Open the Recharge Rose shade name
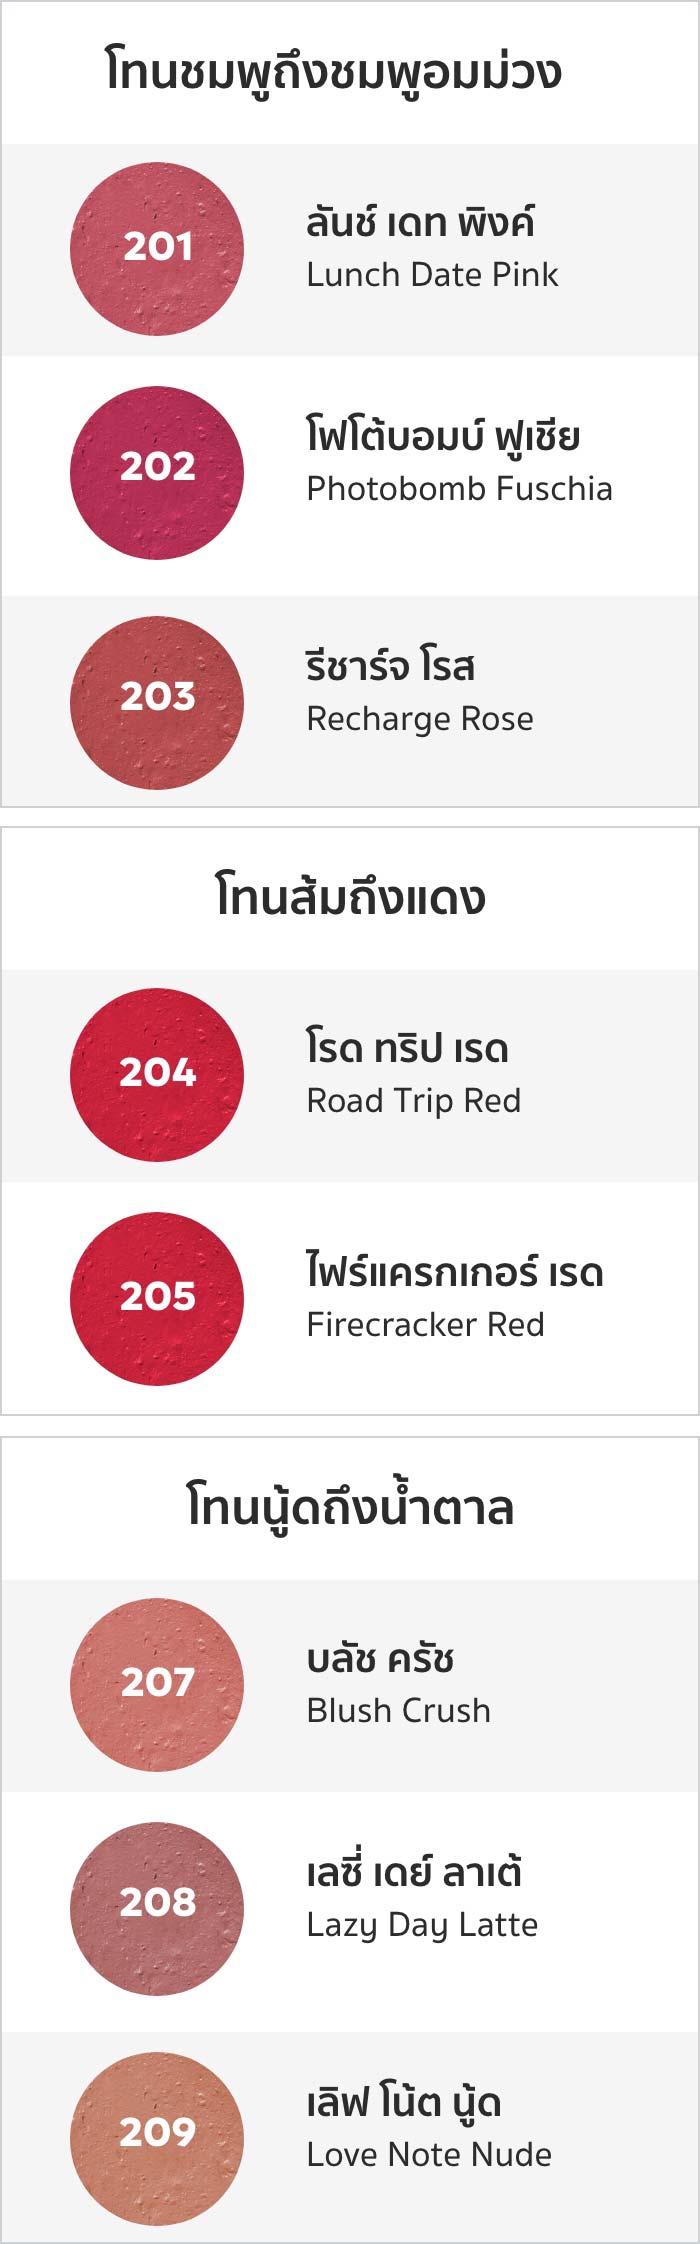This screenshot has height=2244, width=700. 420,719
